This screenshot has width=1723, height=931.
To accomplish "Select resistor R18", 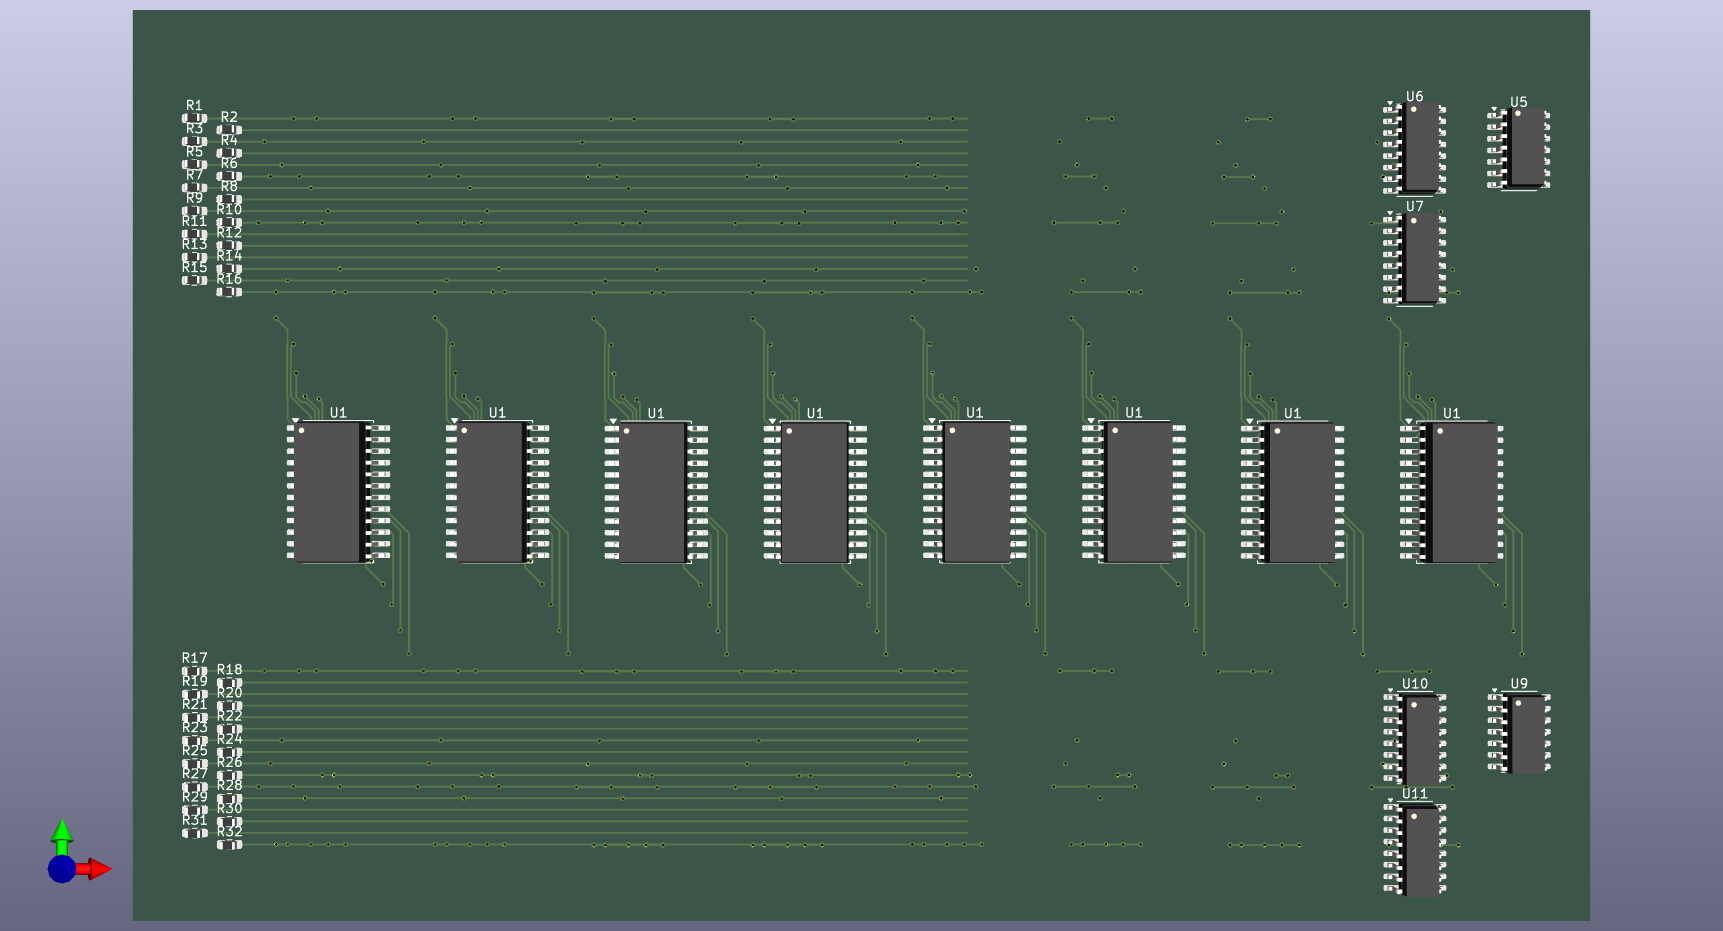I will [x=229, y=683].
